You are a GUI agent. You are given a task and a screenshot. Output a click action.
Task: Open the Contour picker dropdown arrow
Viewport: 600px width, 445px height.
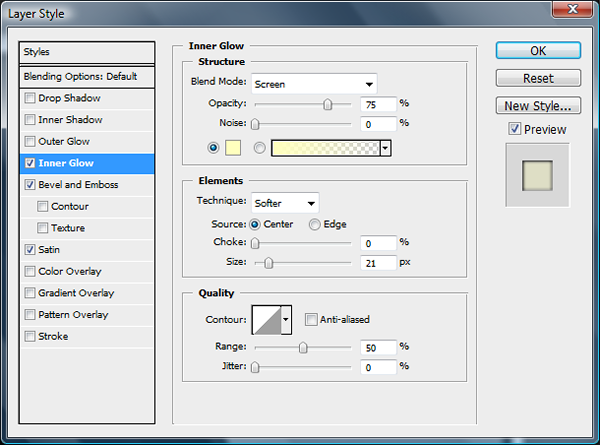click(285, 320)
